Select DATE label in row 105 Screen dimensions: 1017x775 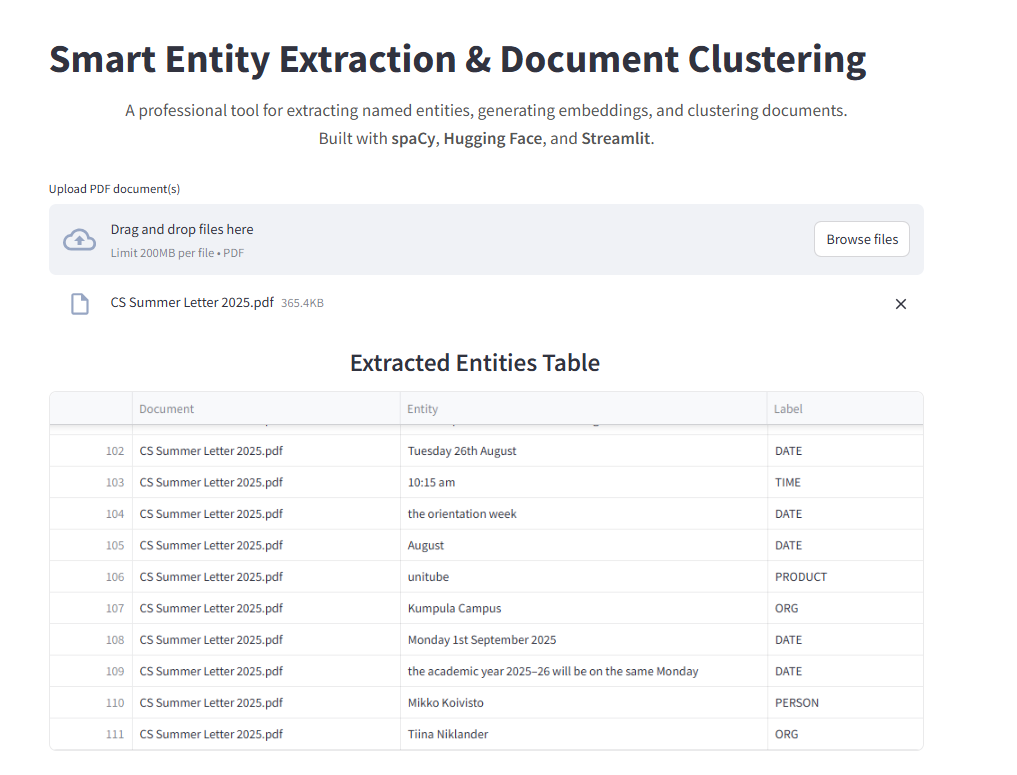[844, 545]
